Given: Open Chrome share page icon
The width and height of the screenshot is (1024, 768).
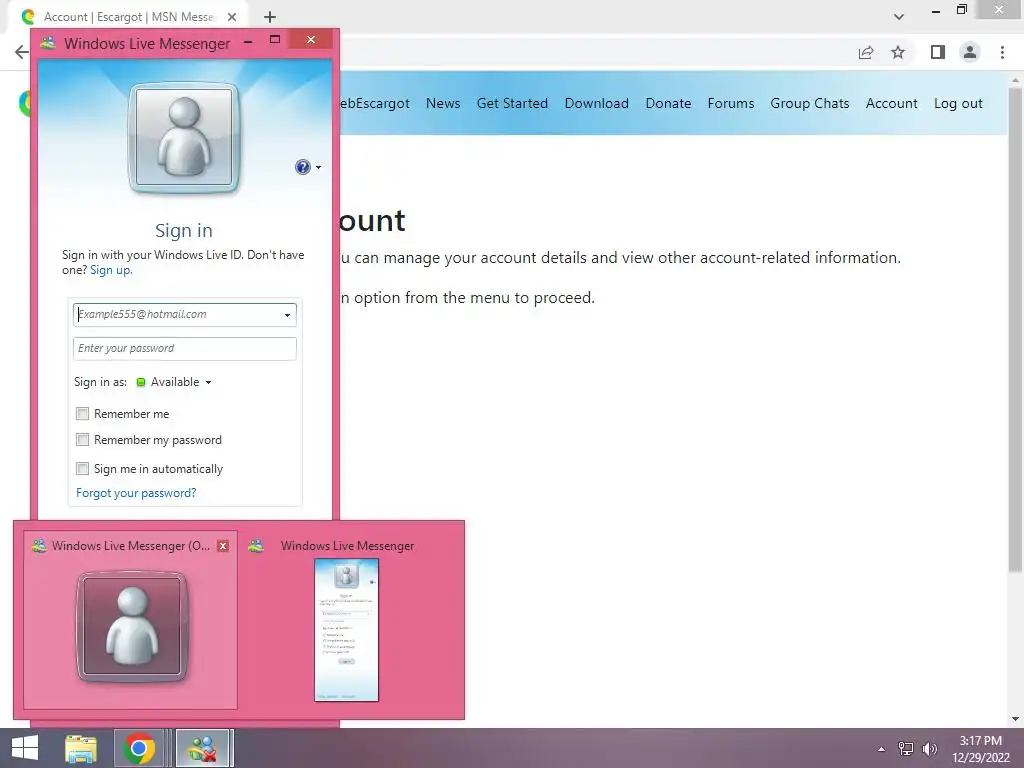Looking at the screenshot, I should 866,52.
